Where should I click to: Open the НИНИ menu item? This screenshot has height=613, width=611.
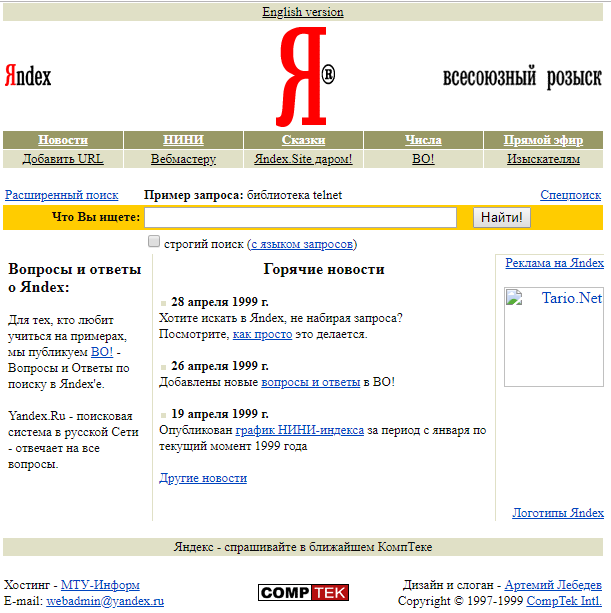click(x=183, y=140)
